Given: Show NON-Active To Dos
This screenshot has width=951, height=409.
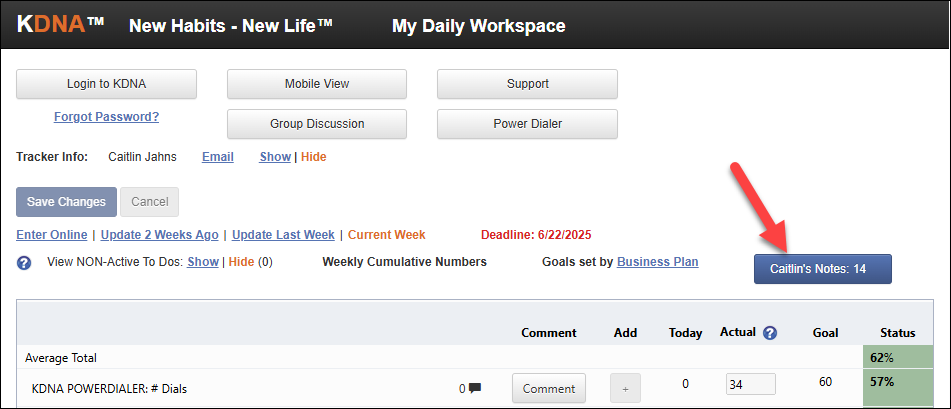Looking at the screenshot, I should click(x=202, y=262).
